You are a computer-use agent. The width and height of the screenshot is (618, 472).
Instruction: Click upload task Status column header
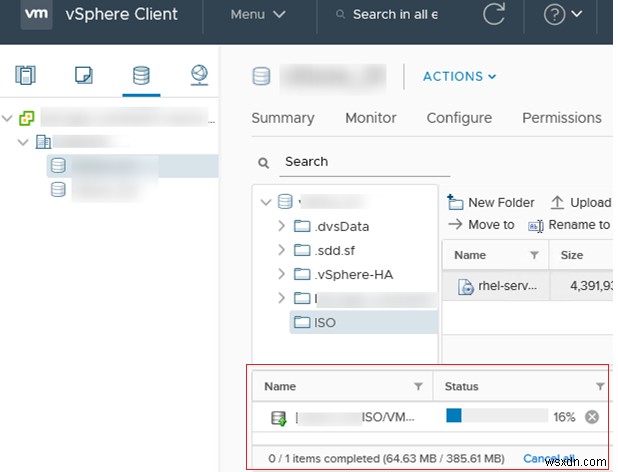[462, 387]
